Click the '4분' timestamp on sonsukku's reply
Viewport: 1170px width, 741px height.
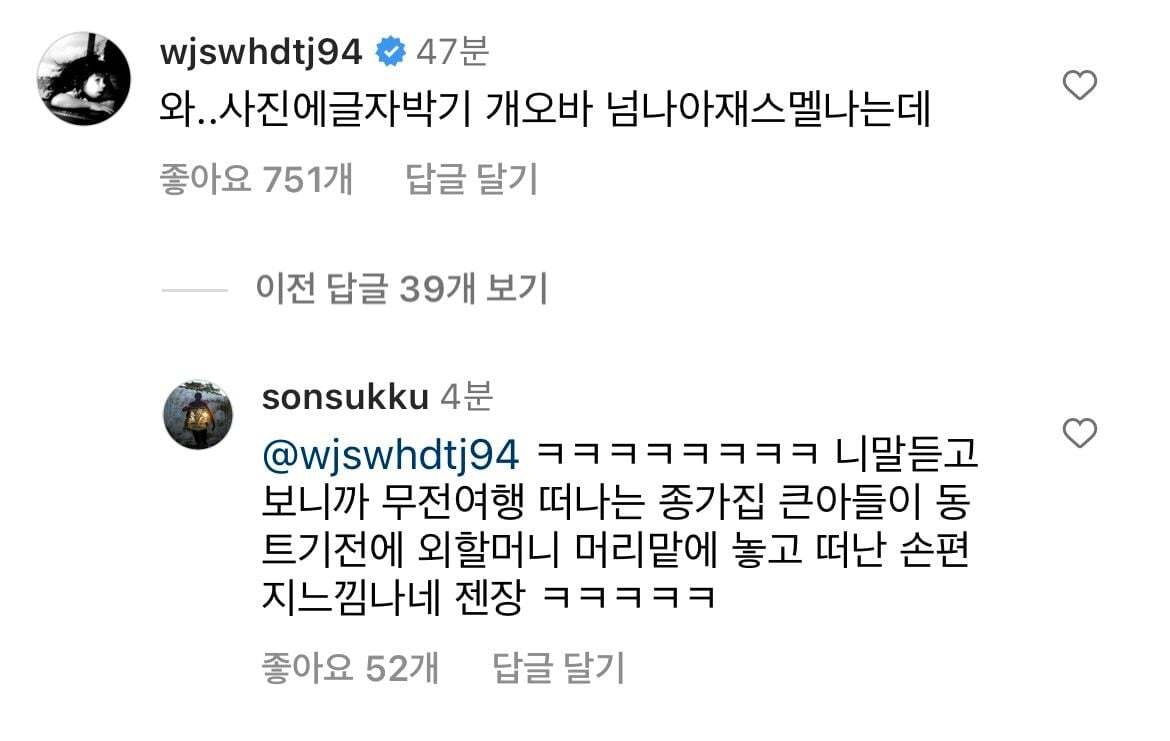466,397
